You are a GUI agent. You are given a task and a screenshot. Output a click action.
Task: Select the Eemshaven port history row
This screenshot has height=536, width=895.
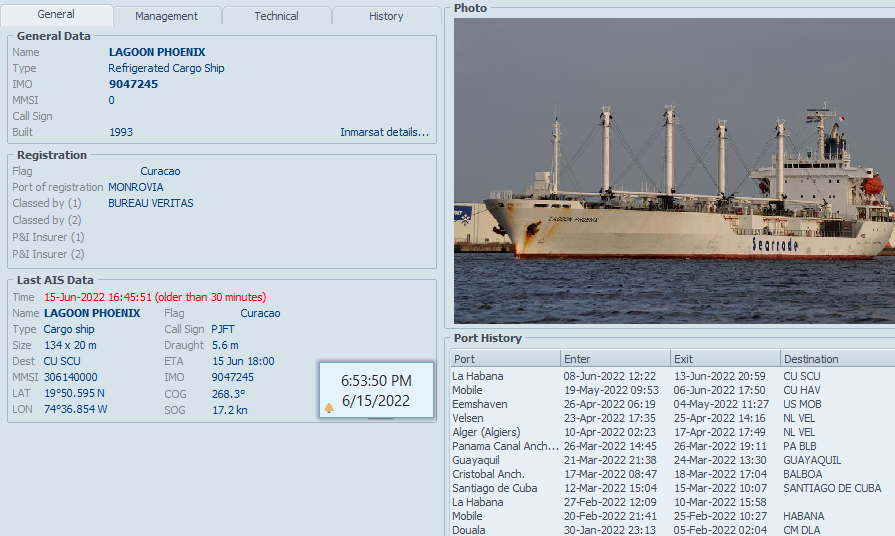672,404
